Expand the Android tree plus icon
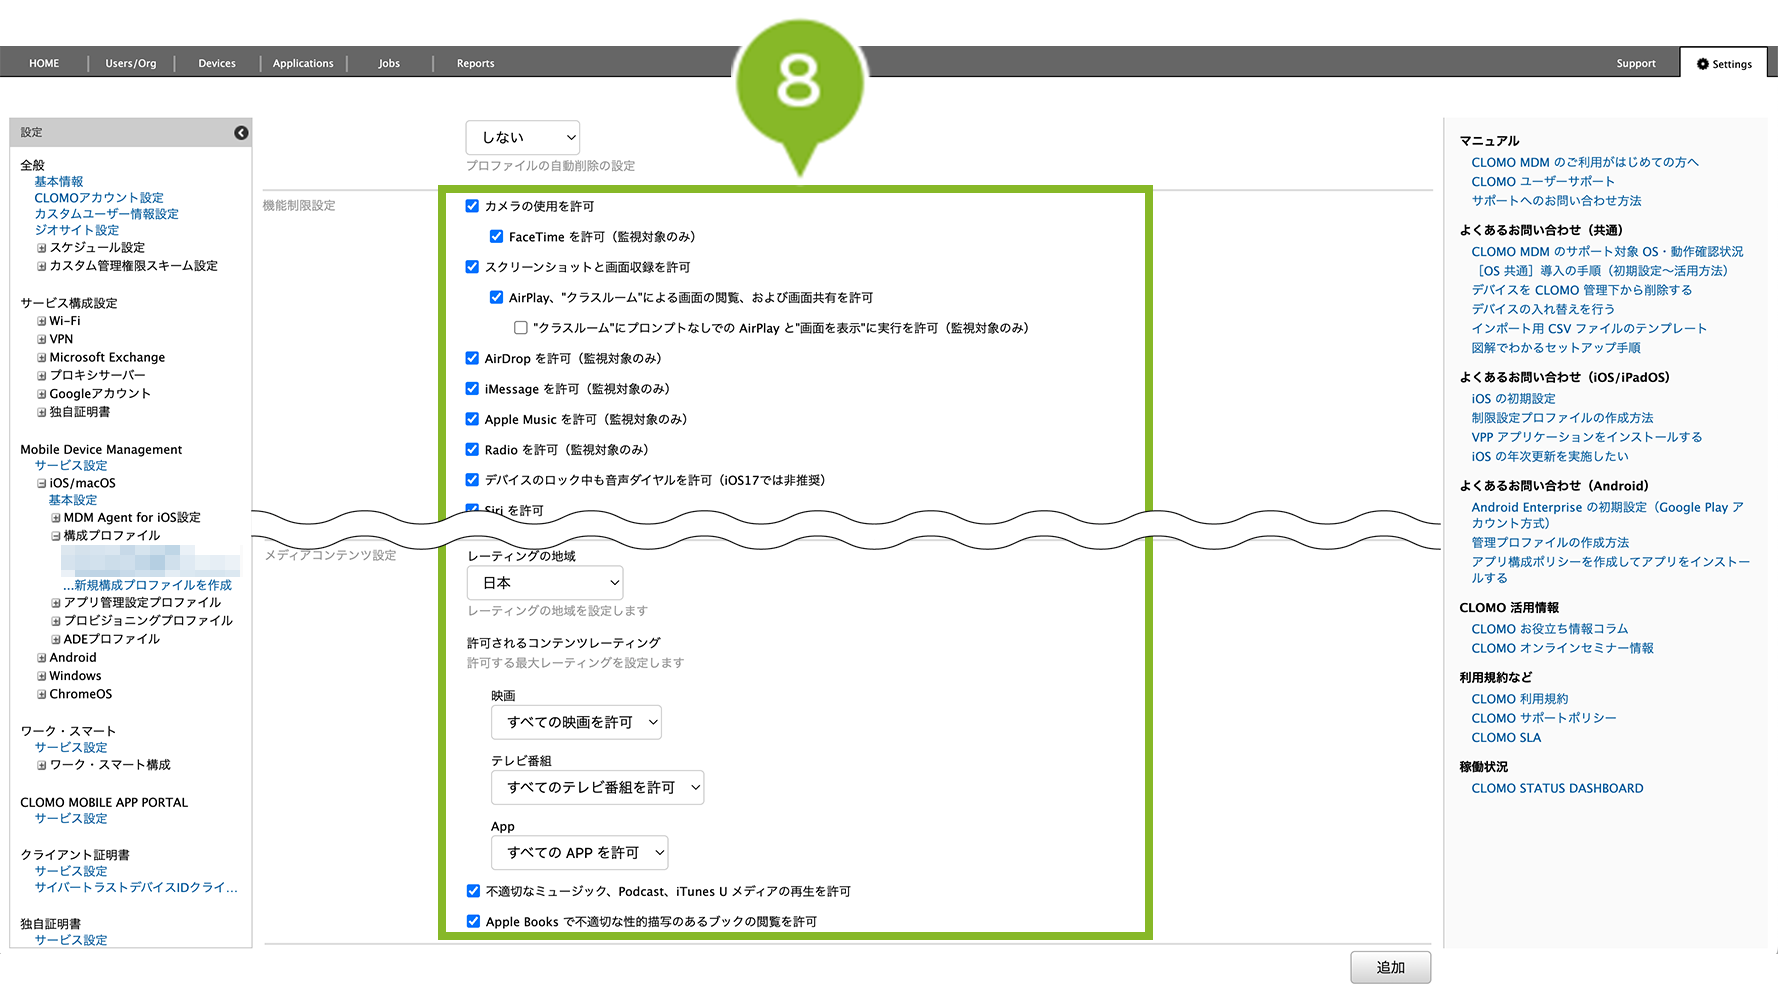This screenshot has height=1000, width=1778. (x=42, y=658)
